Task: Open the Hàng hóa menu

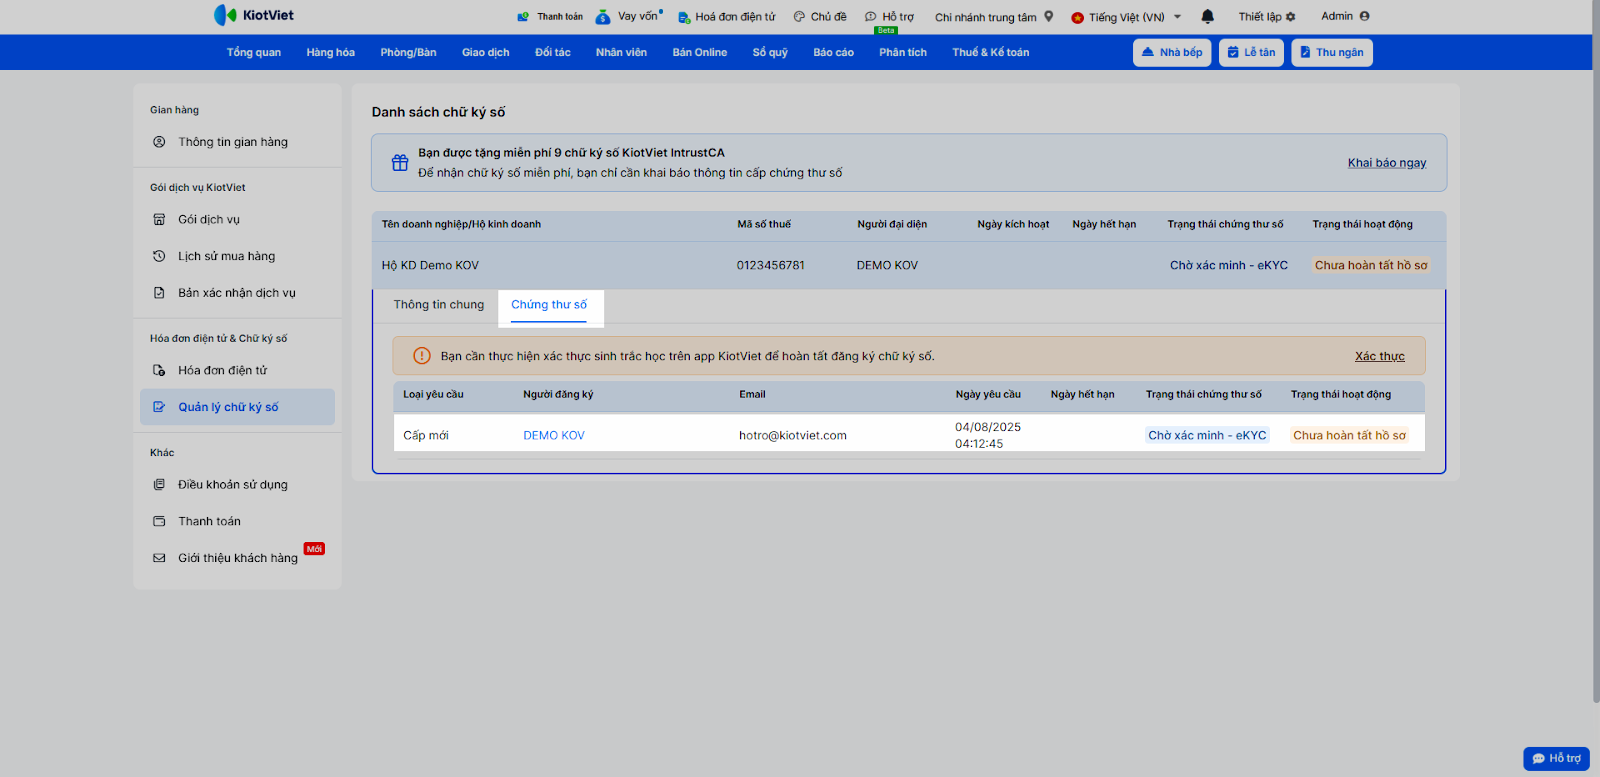Action: point(331,52)
